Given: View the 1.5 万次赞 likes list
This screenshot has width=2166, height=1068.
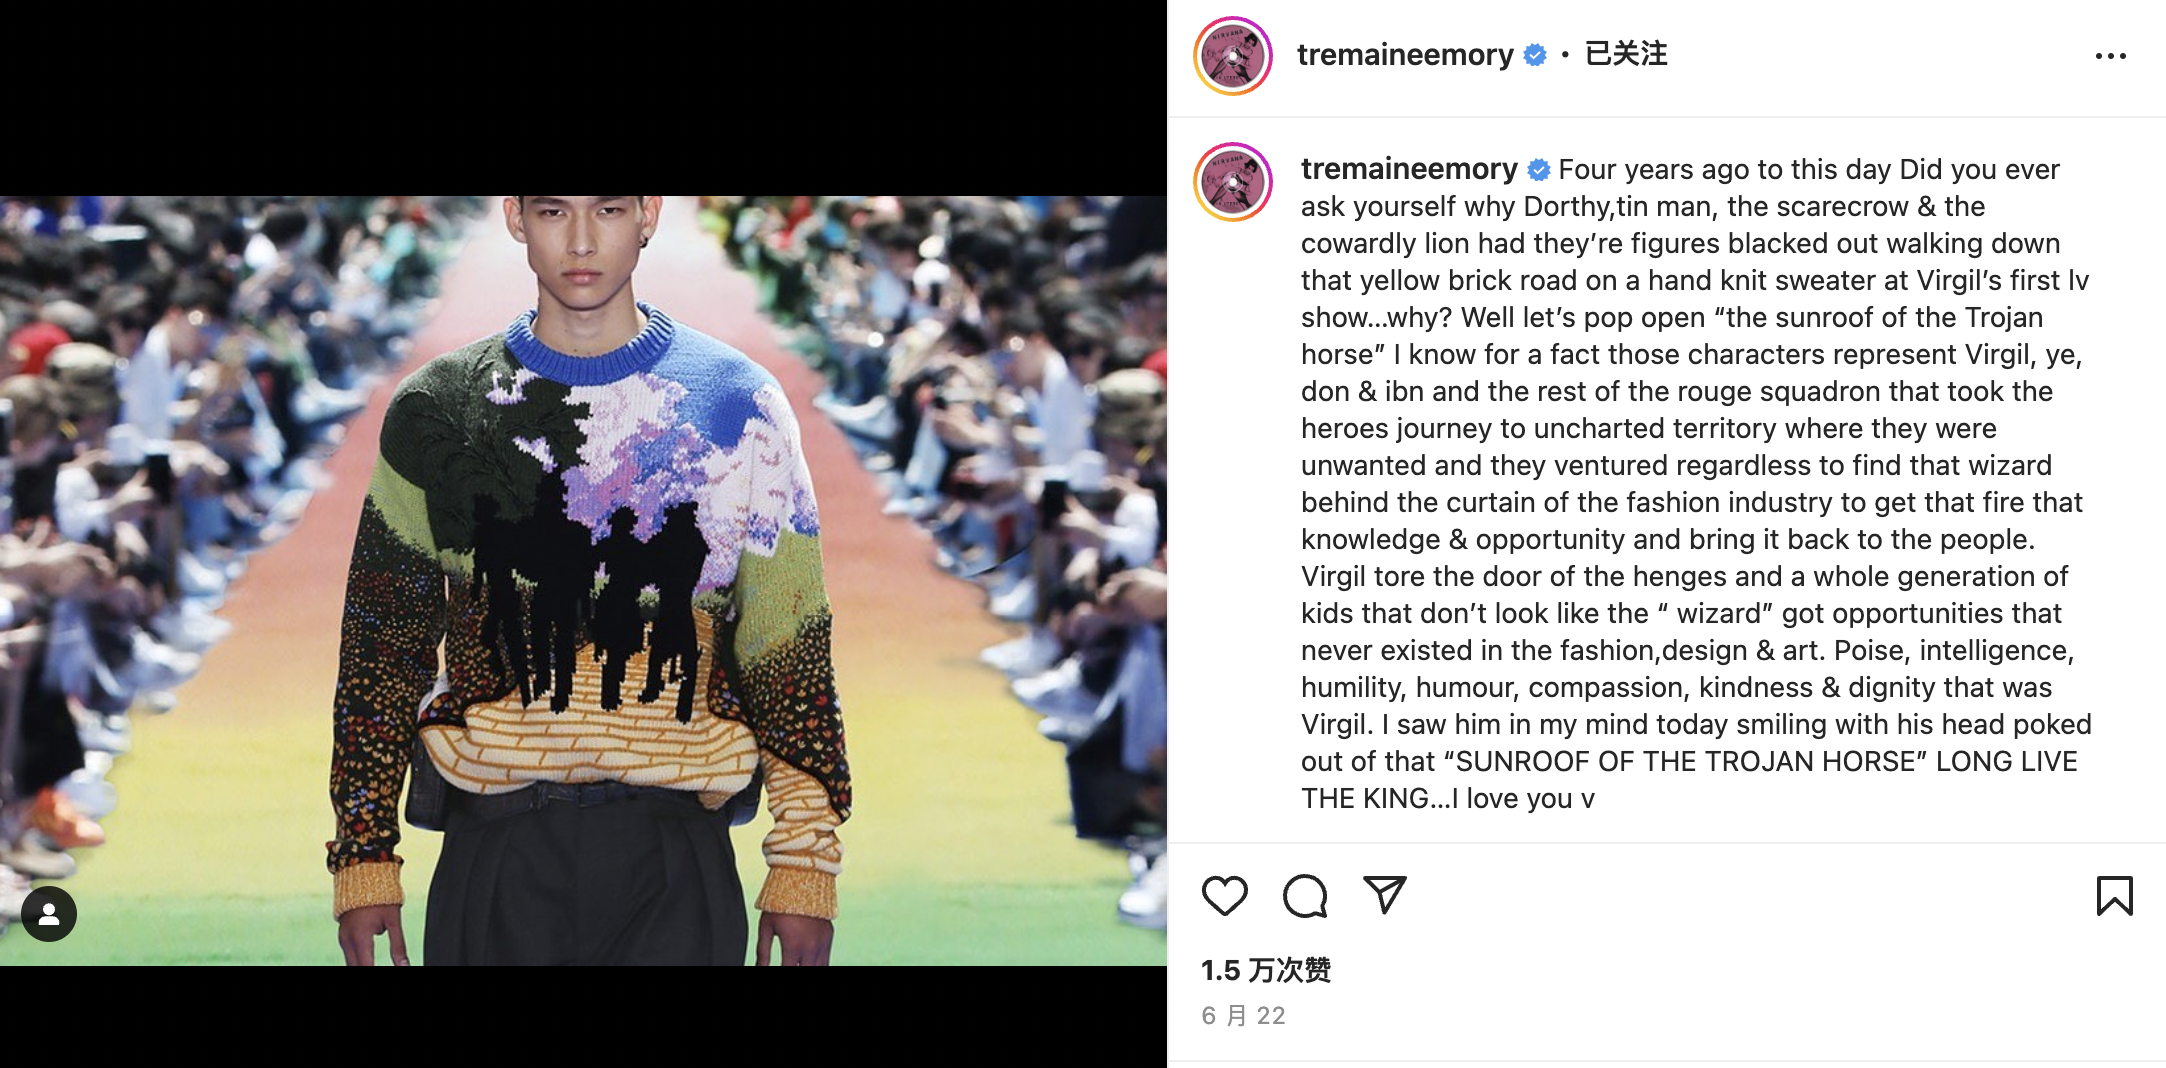Looking at the screenshot, I should (x=1266, y=970).
